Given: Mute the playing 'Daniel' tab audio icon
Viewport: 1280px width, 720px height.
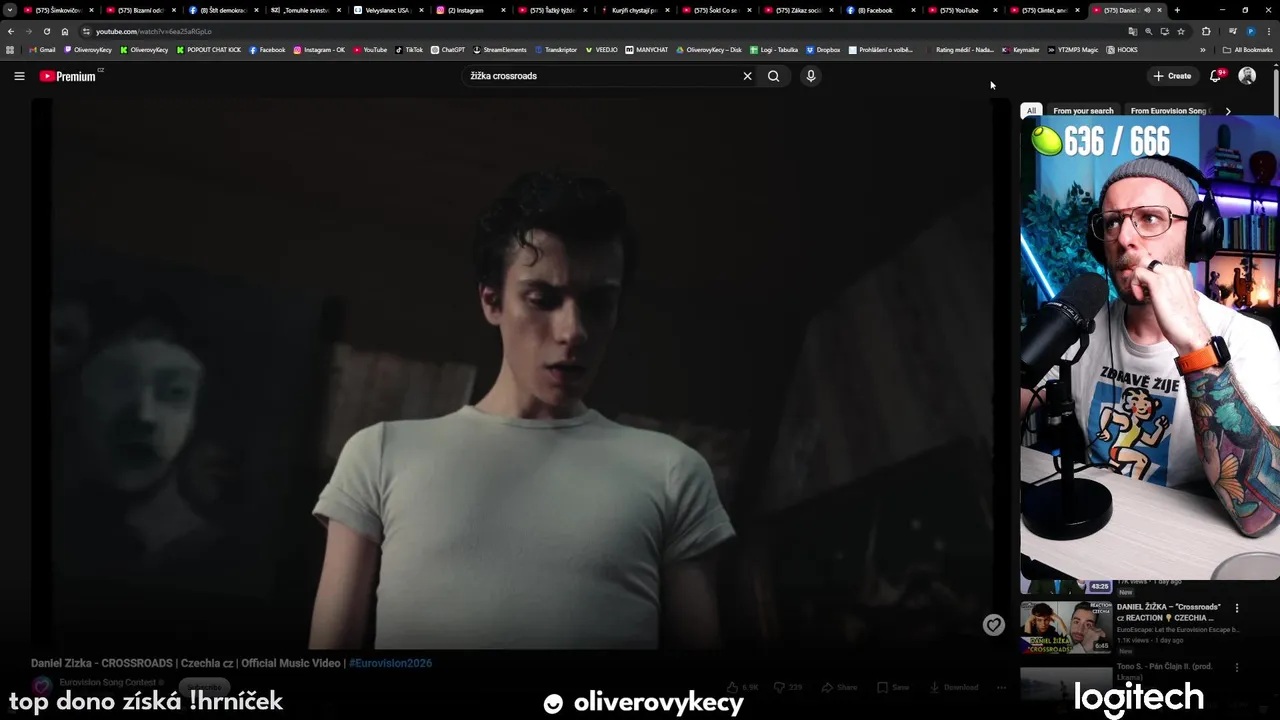Looking at the screenshot, I should [x=1147, y=10].
